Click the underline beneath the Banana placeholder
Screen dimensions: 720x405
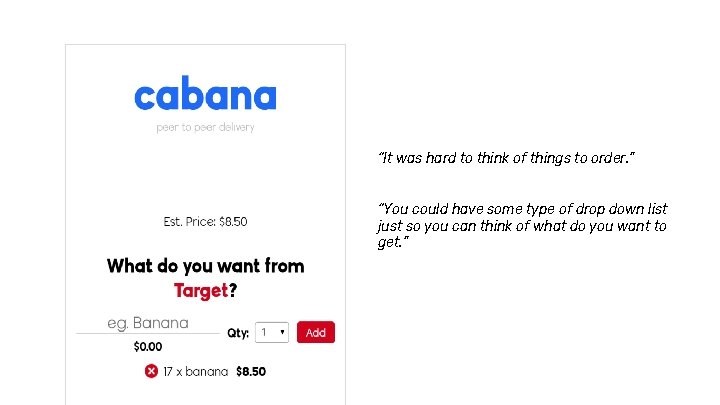[148, 333]
